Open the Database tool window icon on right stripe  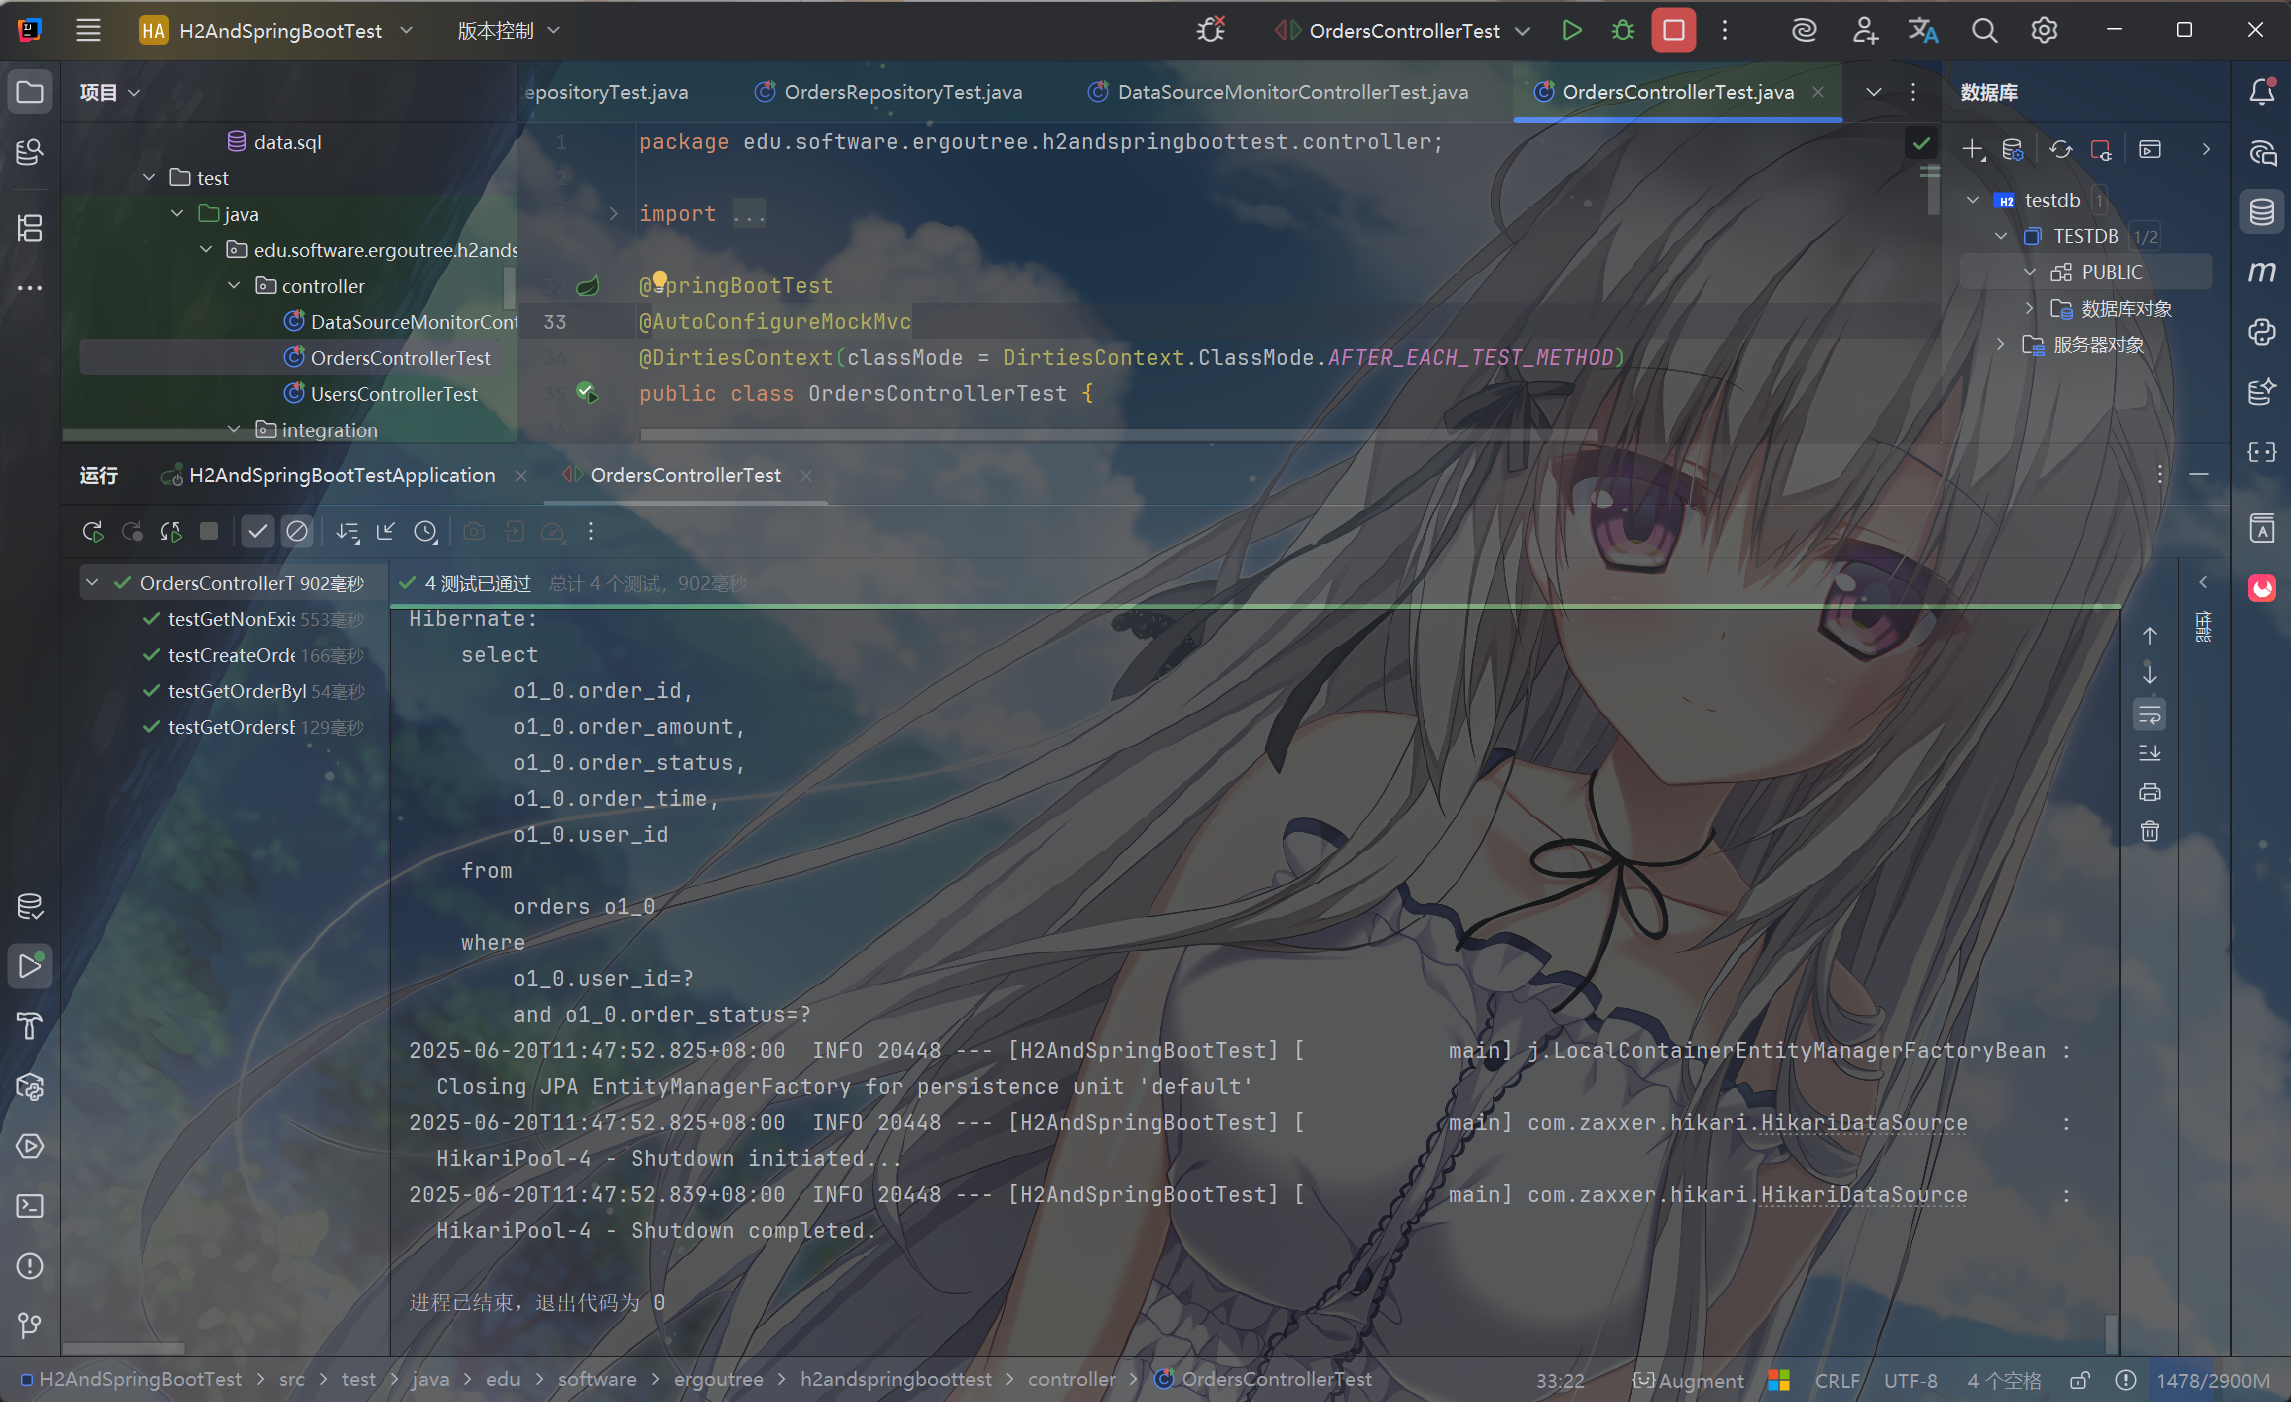(2262, 212)
